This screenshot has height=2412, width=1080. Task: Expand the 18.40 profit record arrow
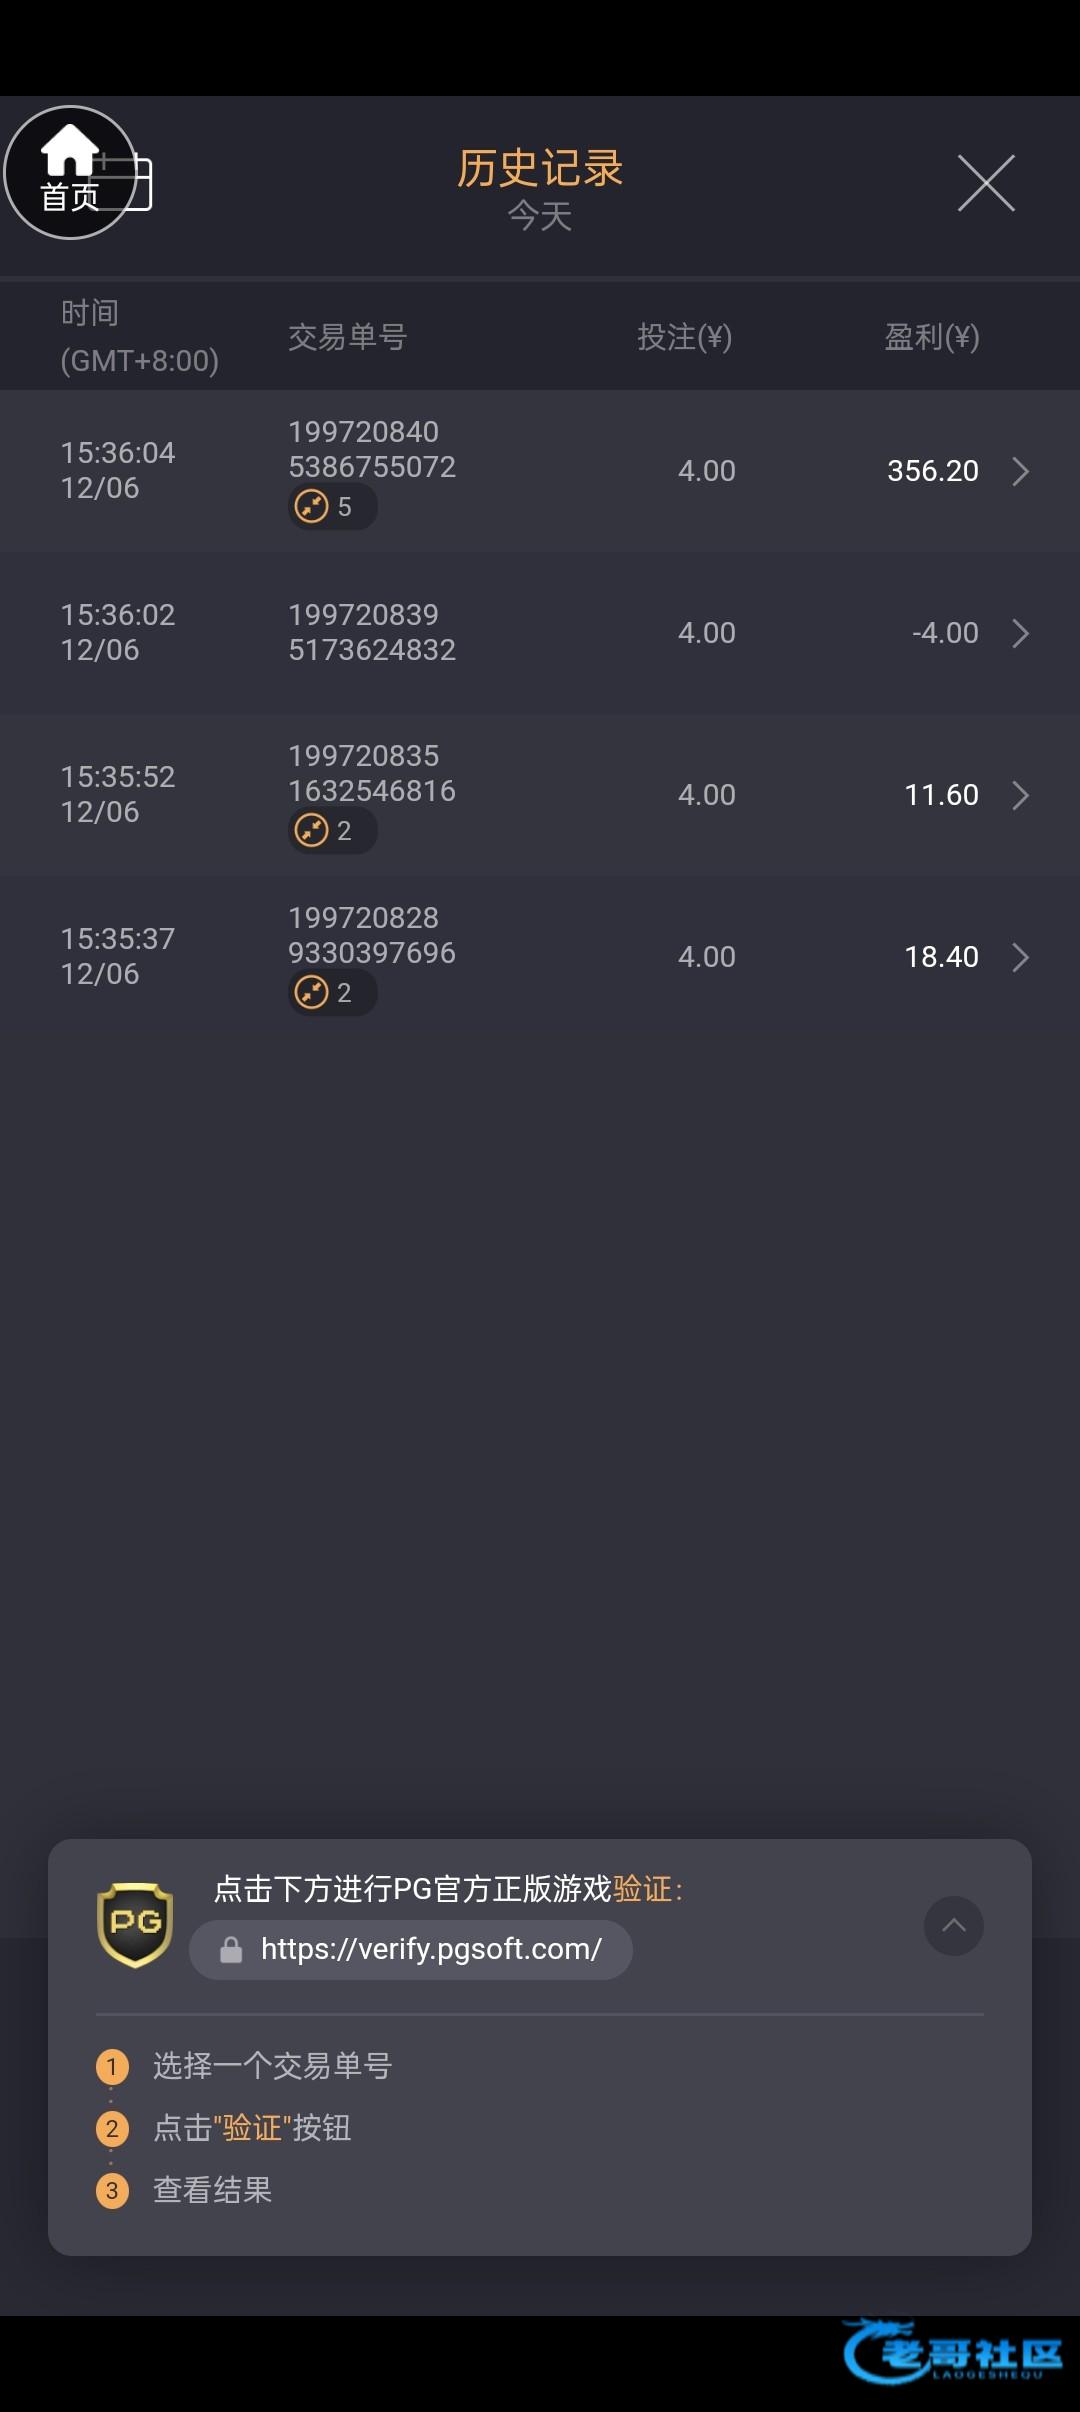tap(1020, 957)
